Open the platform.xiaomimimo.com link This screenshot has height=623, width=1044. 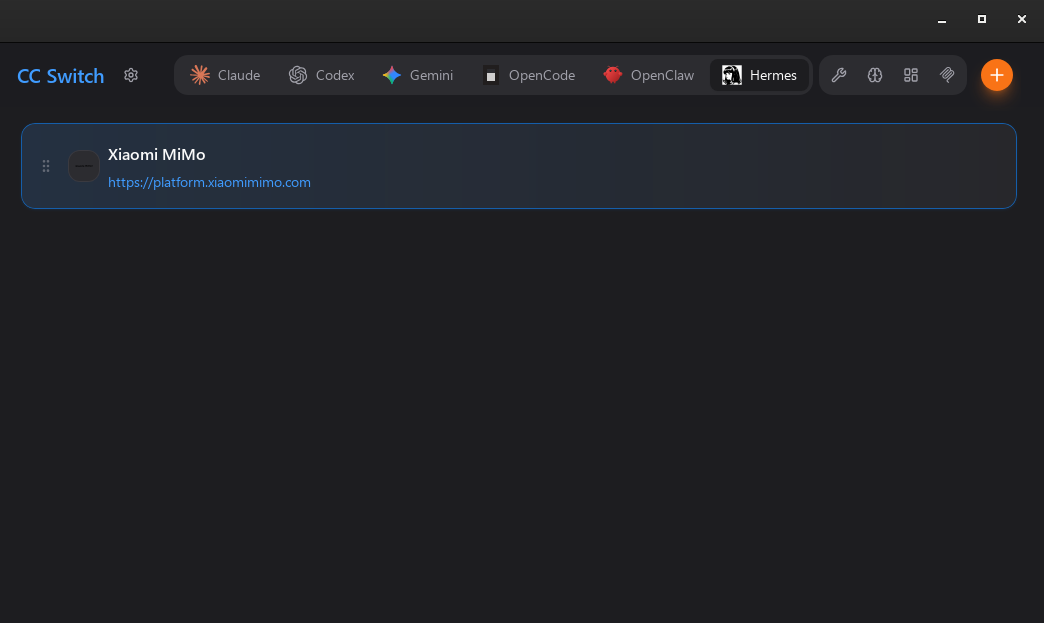click(x=209, y=182)
